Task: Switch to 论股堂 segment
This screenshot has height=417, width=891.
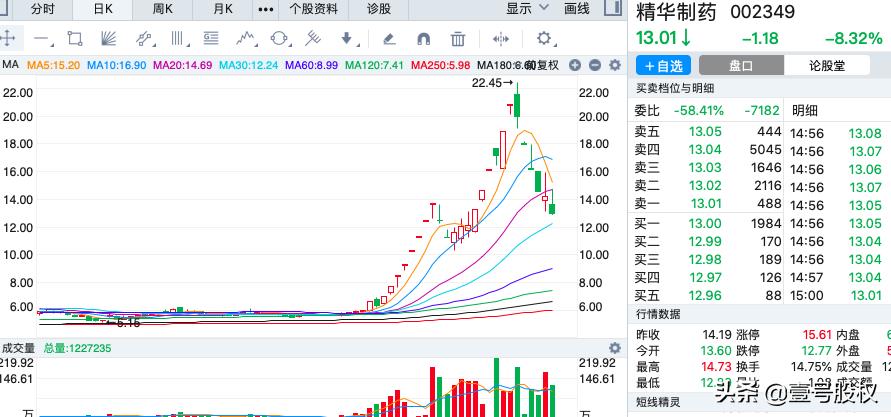Action: pos(827,65)
